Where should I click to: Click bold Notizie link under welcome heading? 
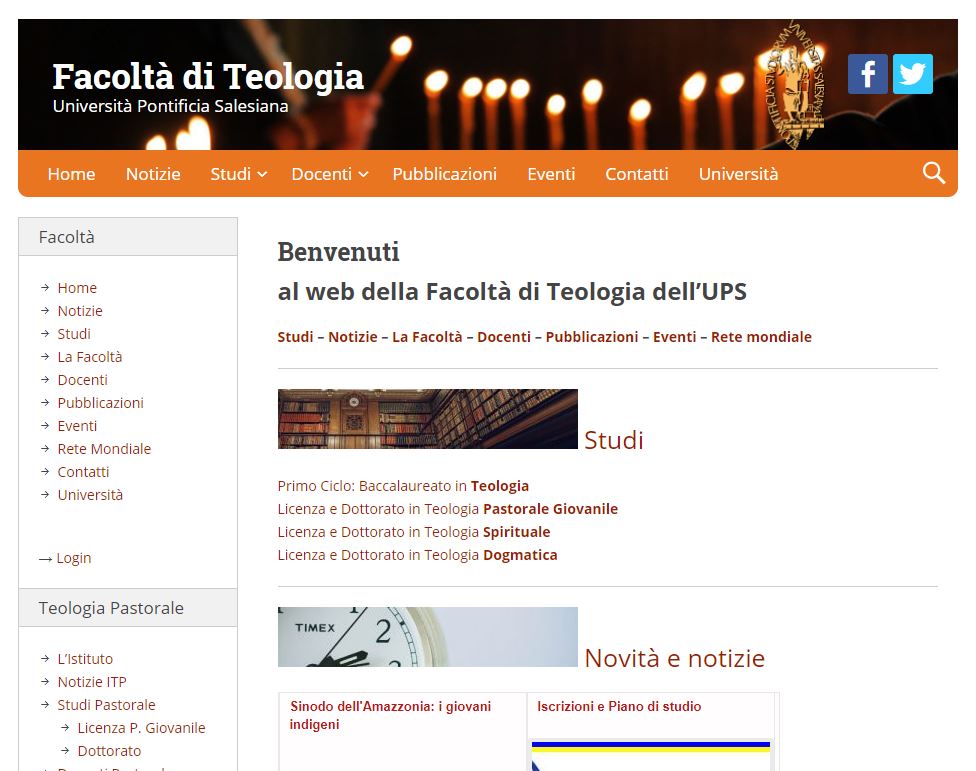click(x=353, y=337)
